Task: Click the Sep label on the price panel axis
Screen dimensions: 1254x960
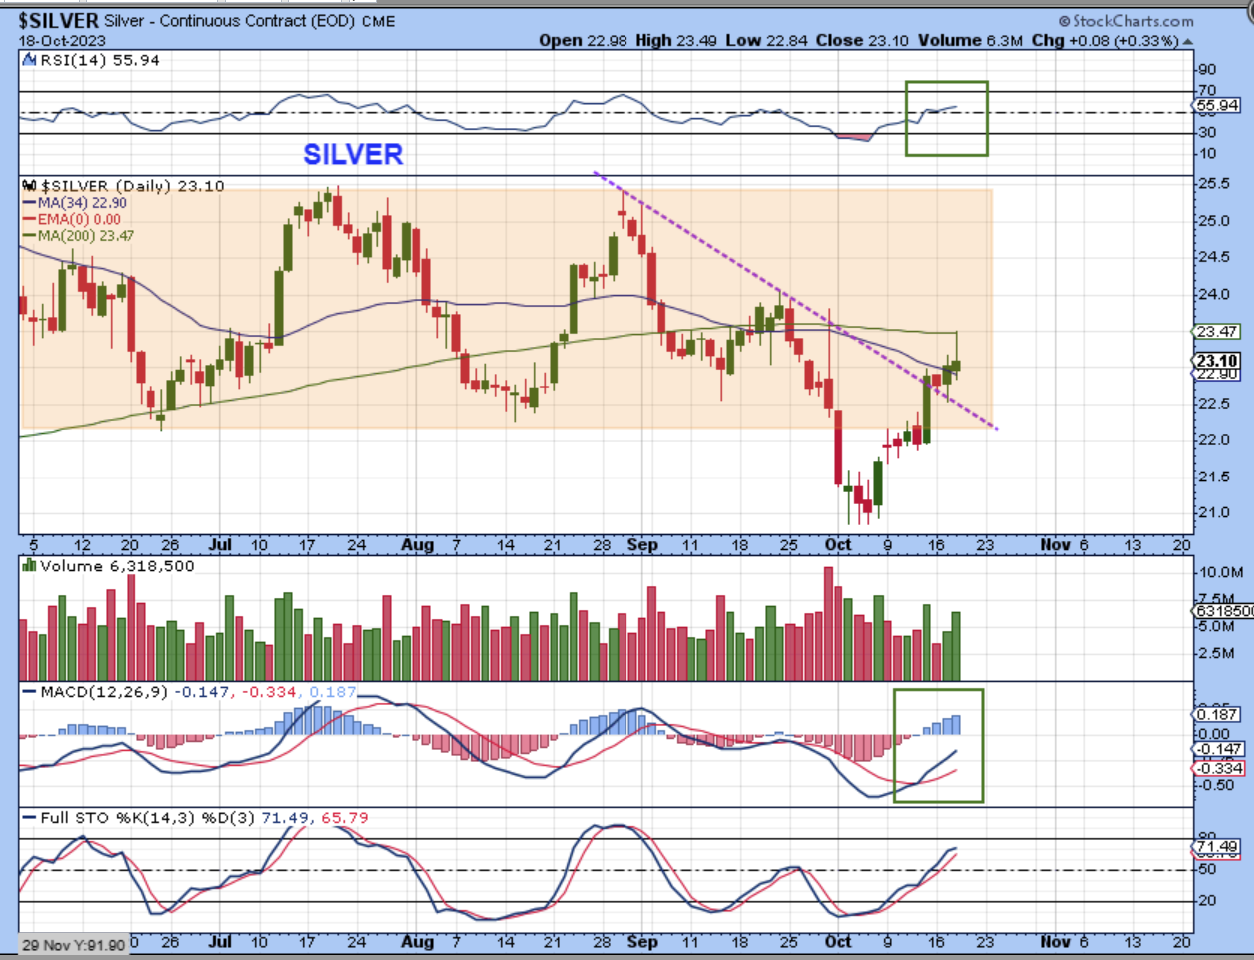Action: (642, 545)
